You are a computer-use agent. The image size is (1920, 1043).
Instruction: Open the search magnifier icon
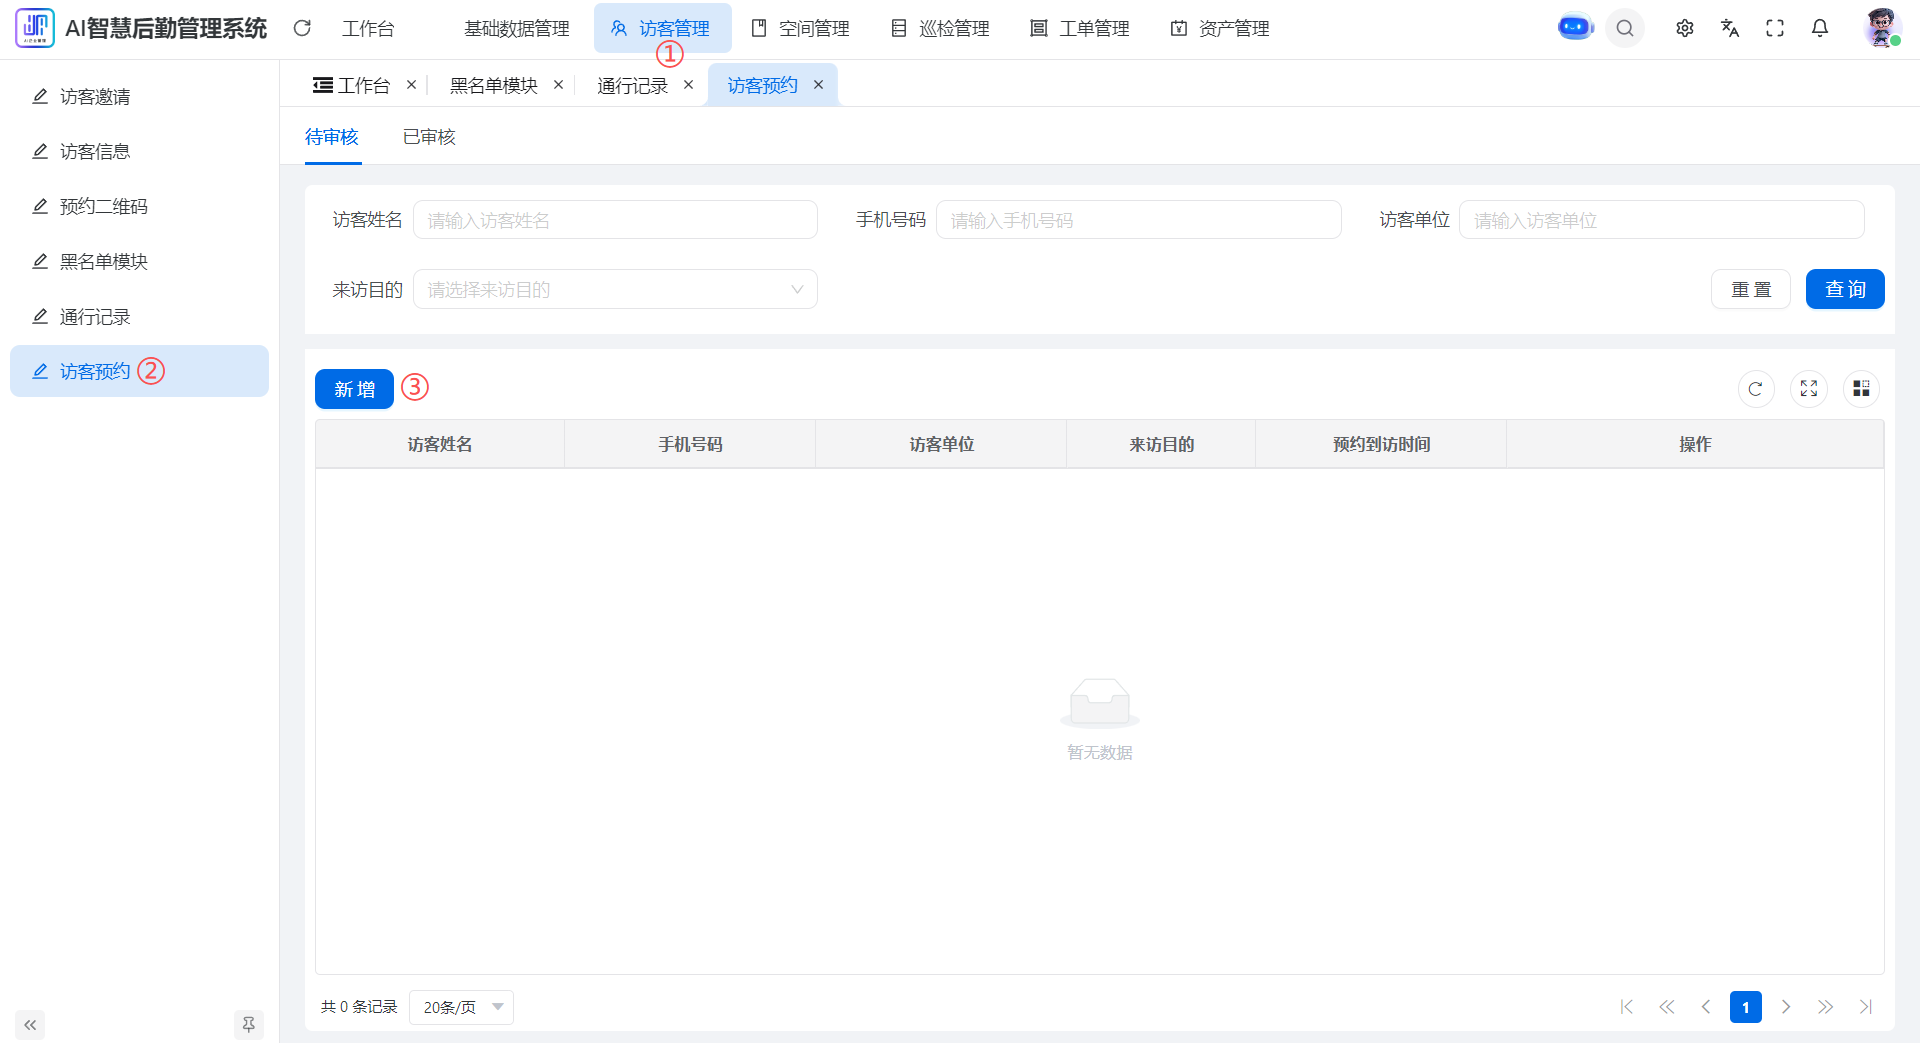[x=1625, y=28]
